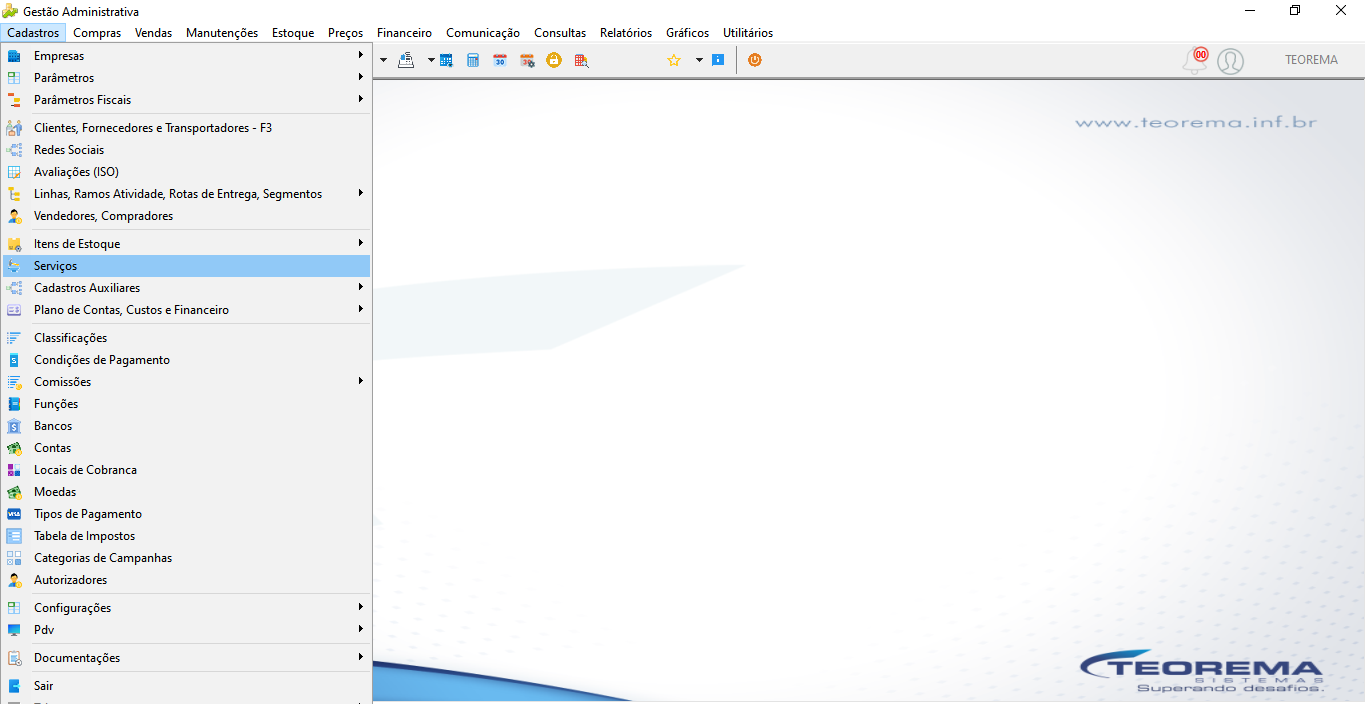Click the yellow star favorites icon
The width and height of the screenshot is (1365, 704).
[674, 60]
